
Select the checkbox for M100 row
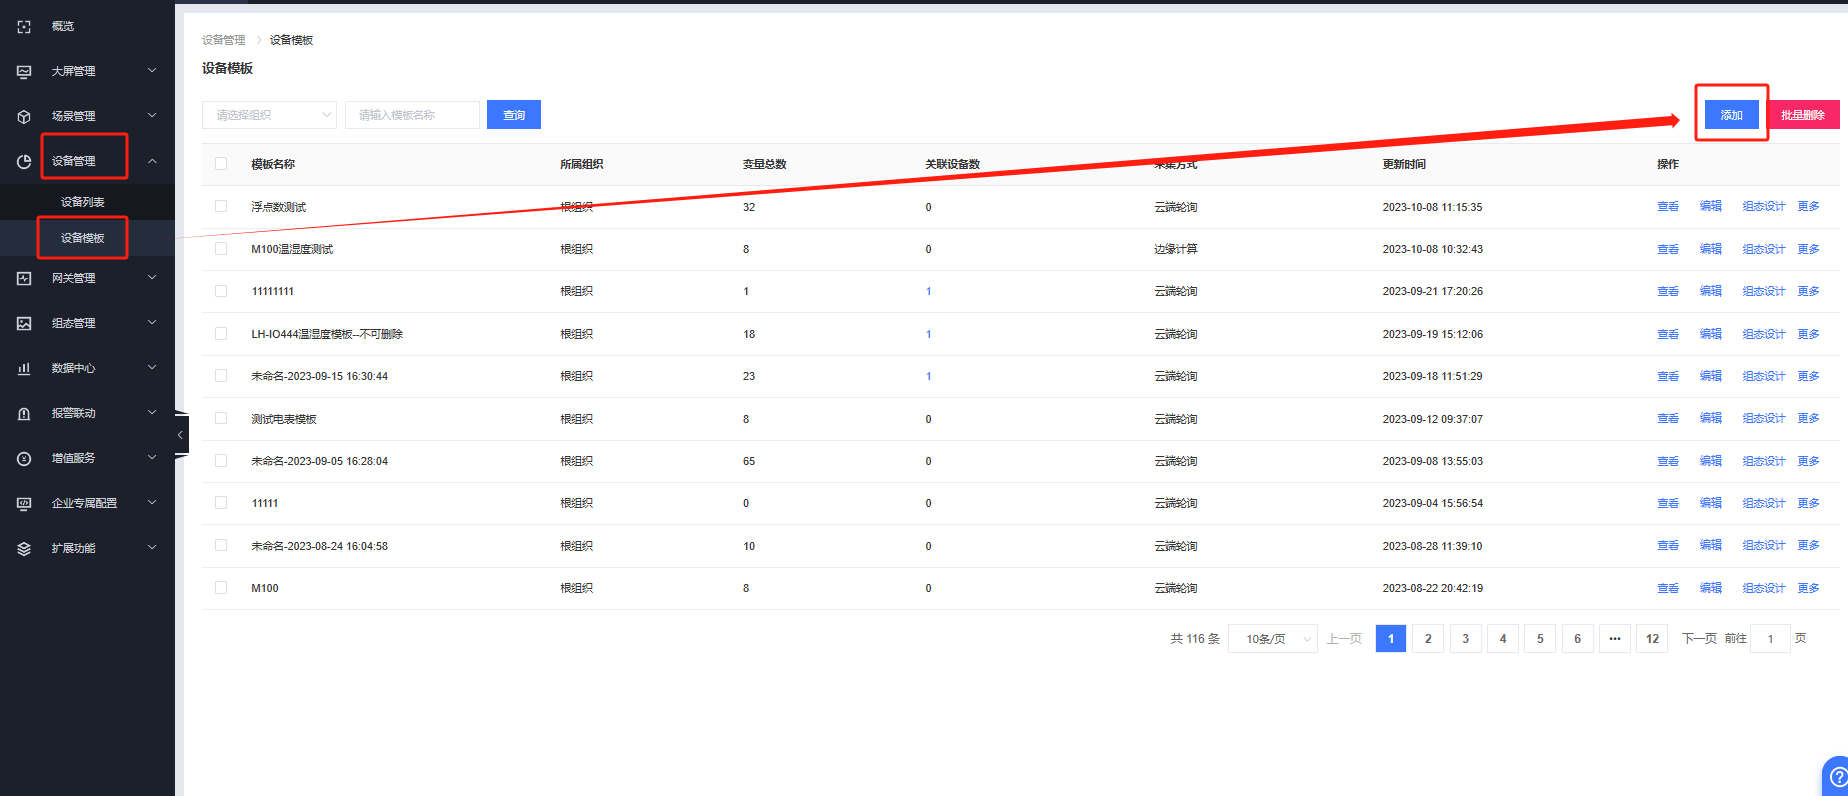tap(221, 588)
